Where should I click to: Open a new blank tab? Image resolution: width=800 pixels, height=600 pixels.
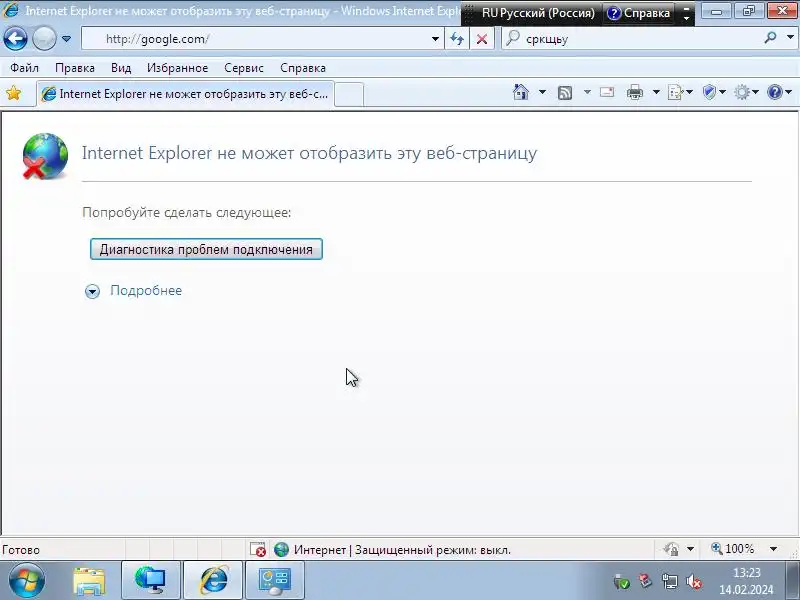tap(349, 95)
